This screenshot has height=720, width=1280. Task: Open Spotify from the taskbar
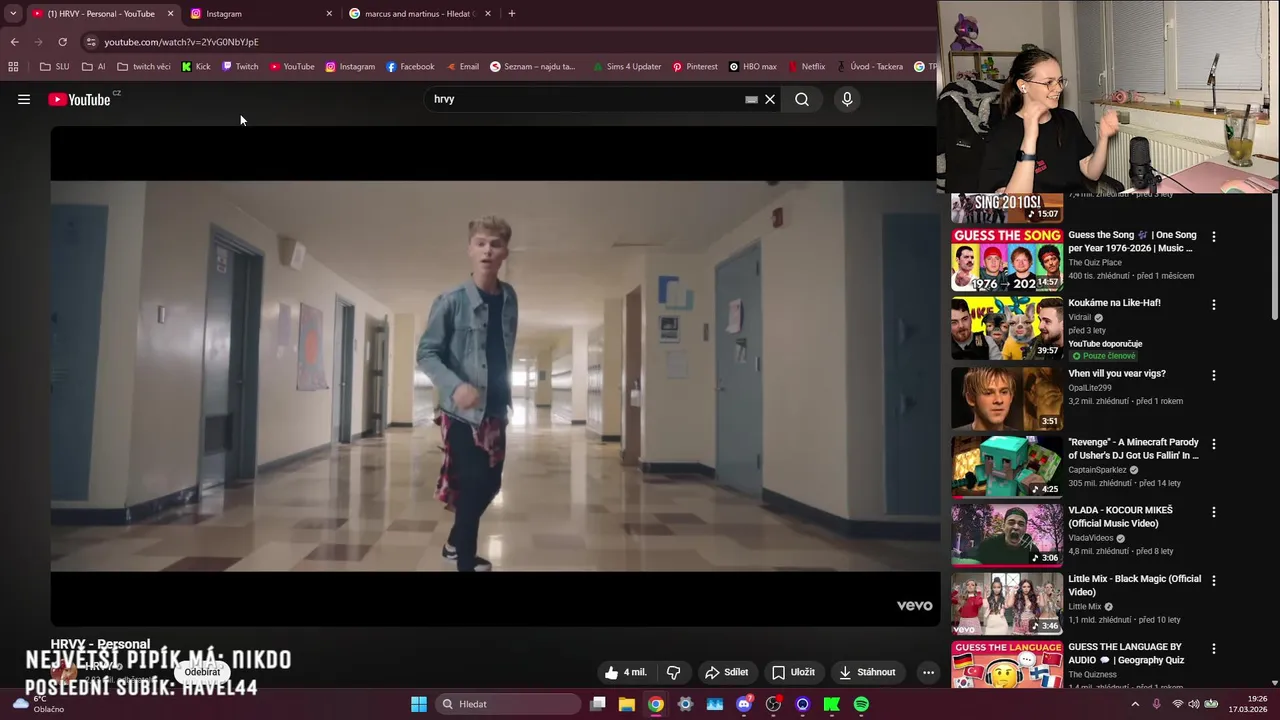pos(861,704)
